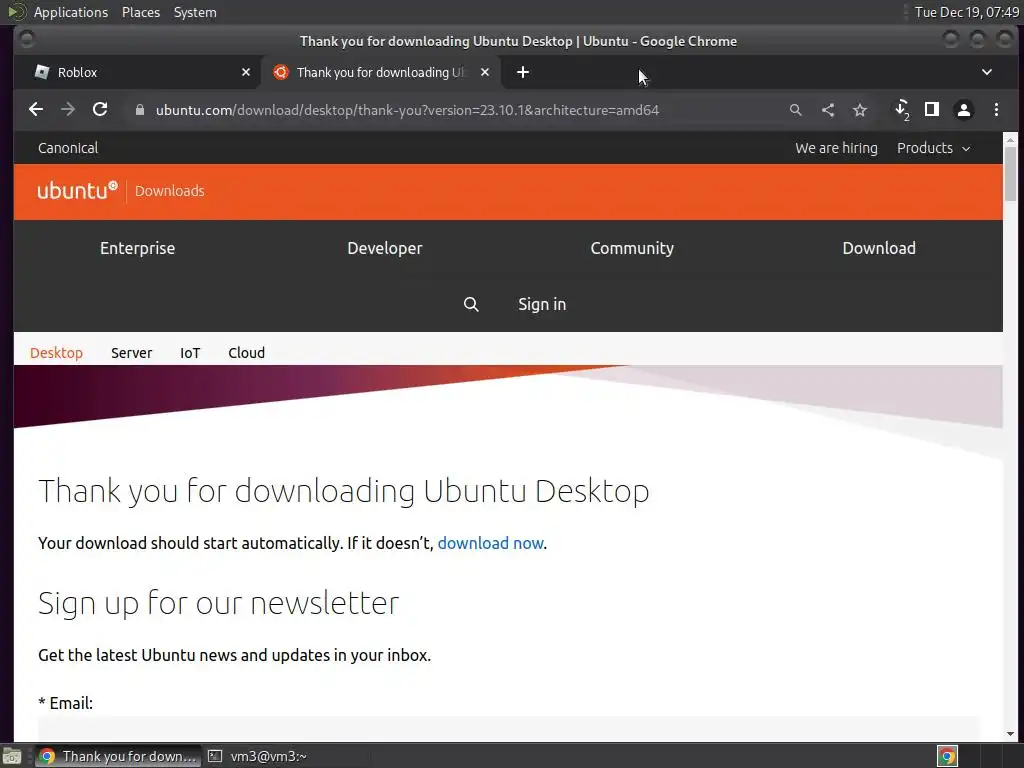This screenshot has height=768, width=1024.
Task: Click the scrollbar up arrow
Action: click(1010, 139)
